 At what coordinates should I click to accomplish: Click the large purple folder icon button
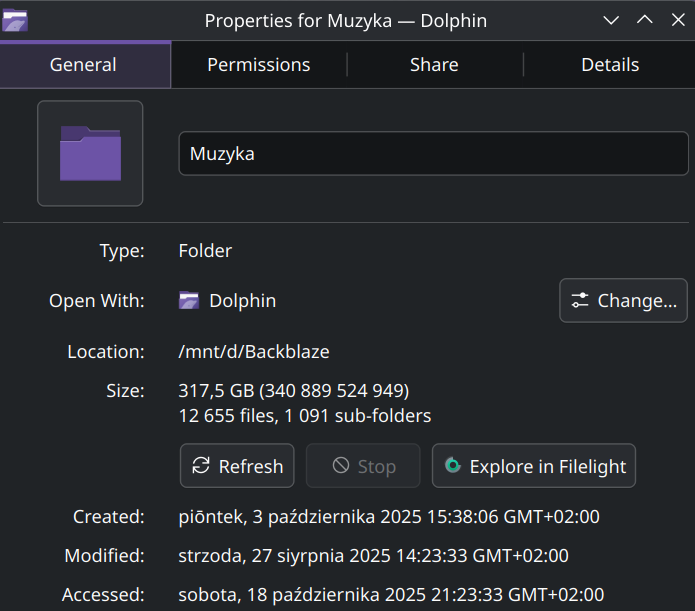[90, 153]
